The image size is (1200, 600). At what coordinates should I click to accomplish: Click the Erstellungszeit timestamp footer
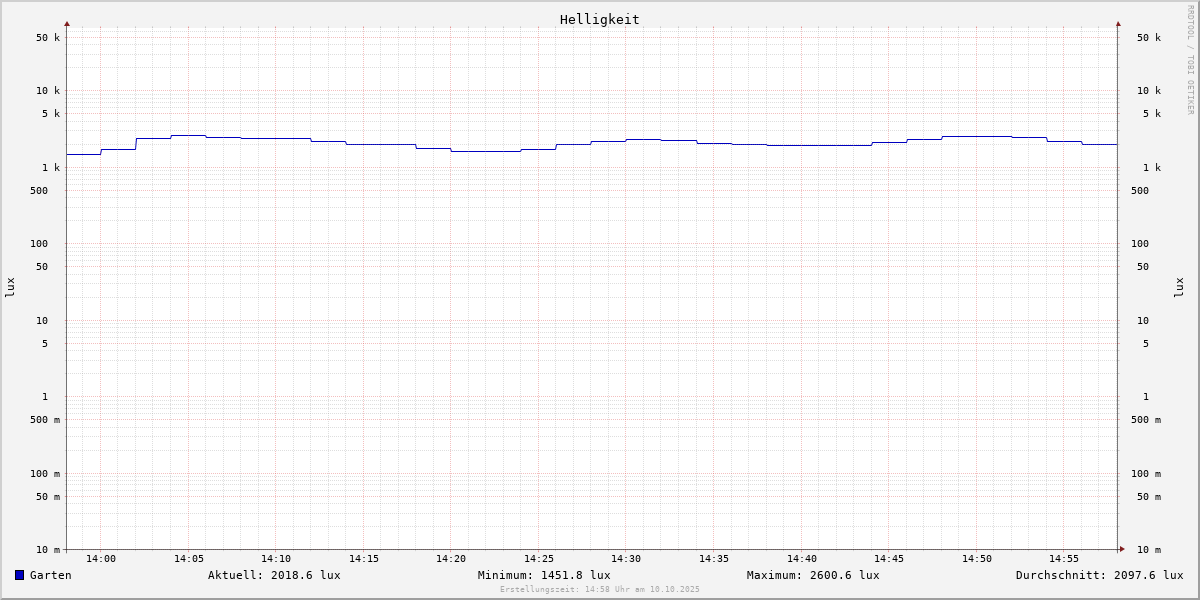600,590
